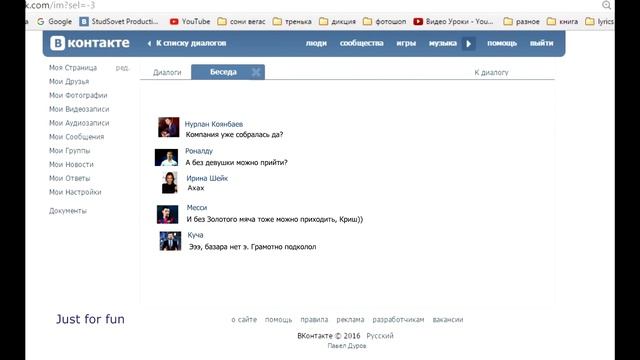Open the разное bookmark folder

point(521,22)
